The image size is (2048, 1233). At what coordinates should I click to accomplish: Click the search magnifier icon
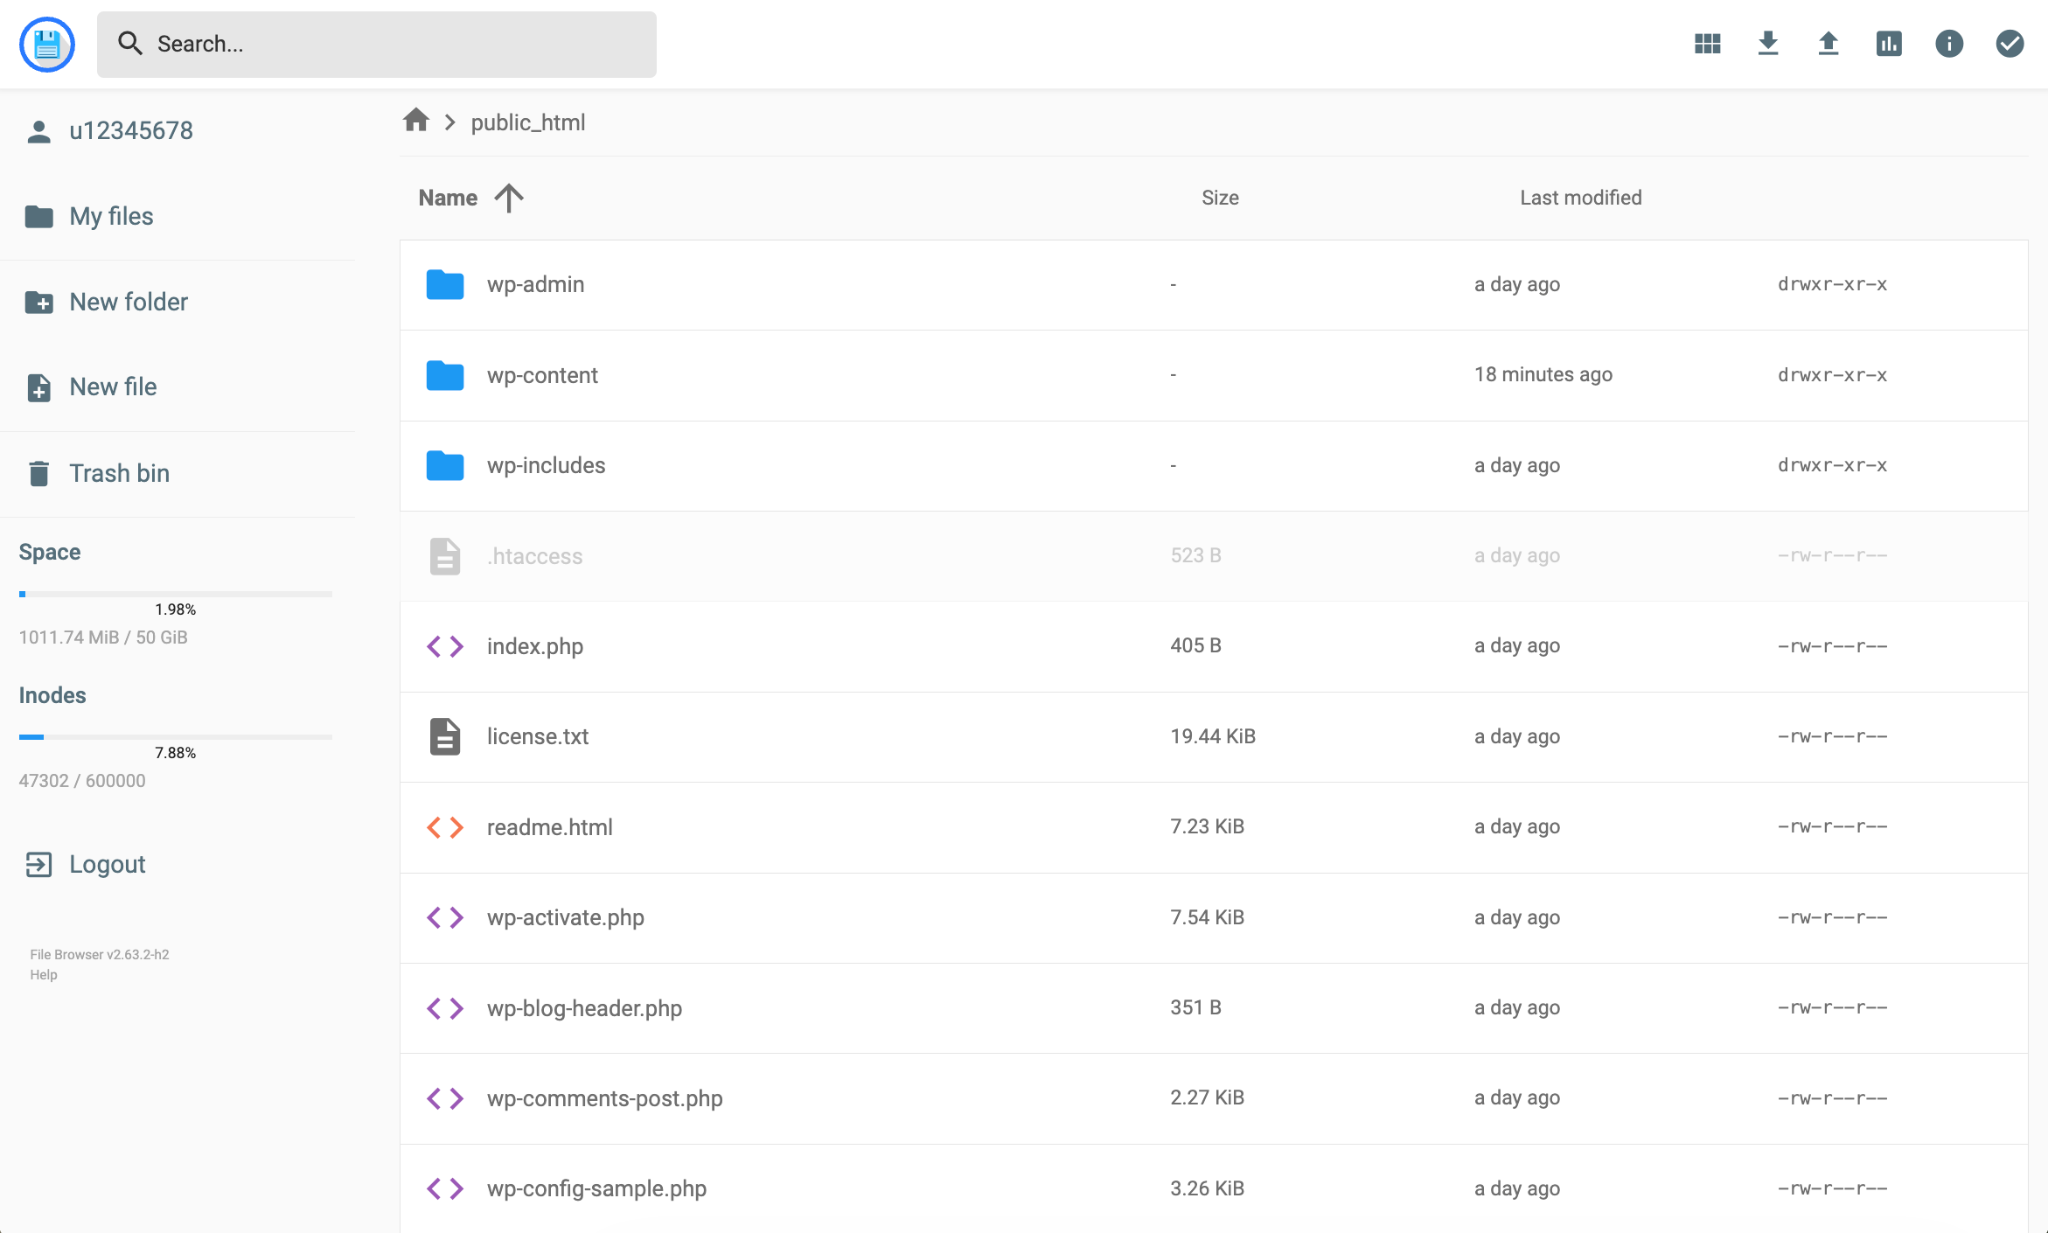pyautogui.click(x=130, y=43)
